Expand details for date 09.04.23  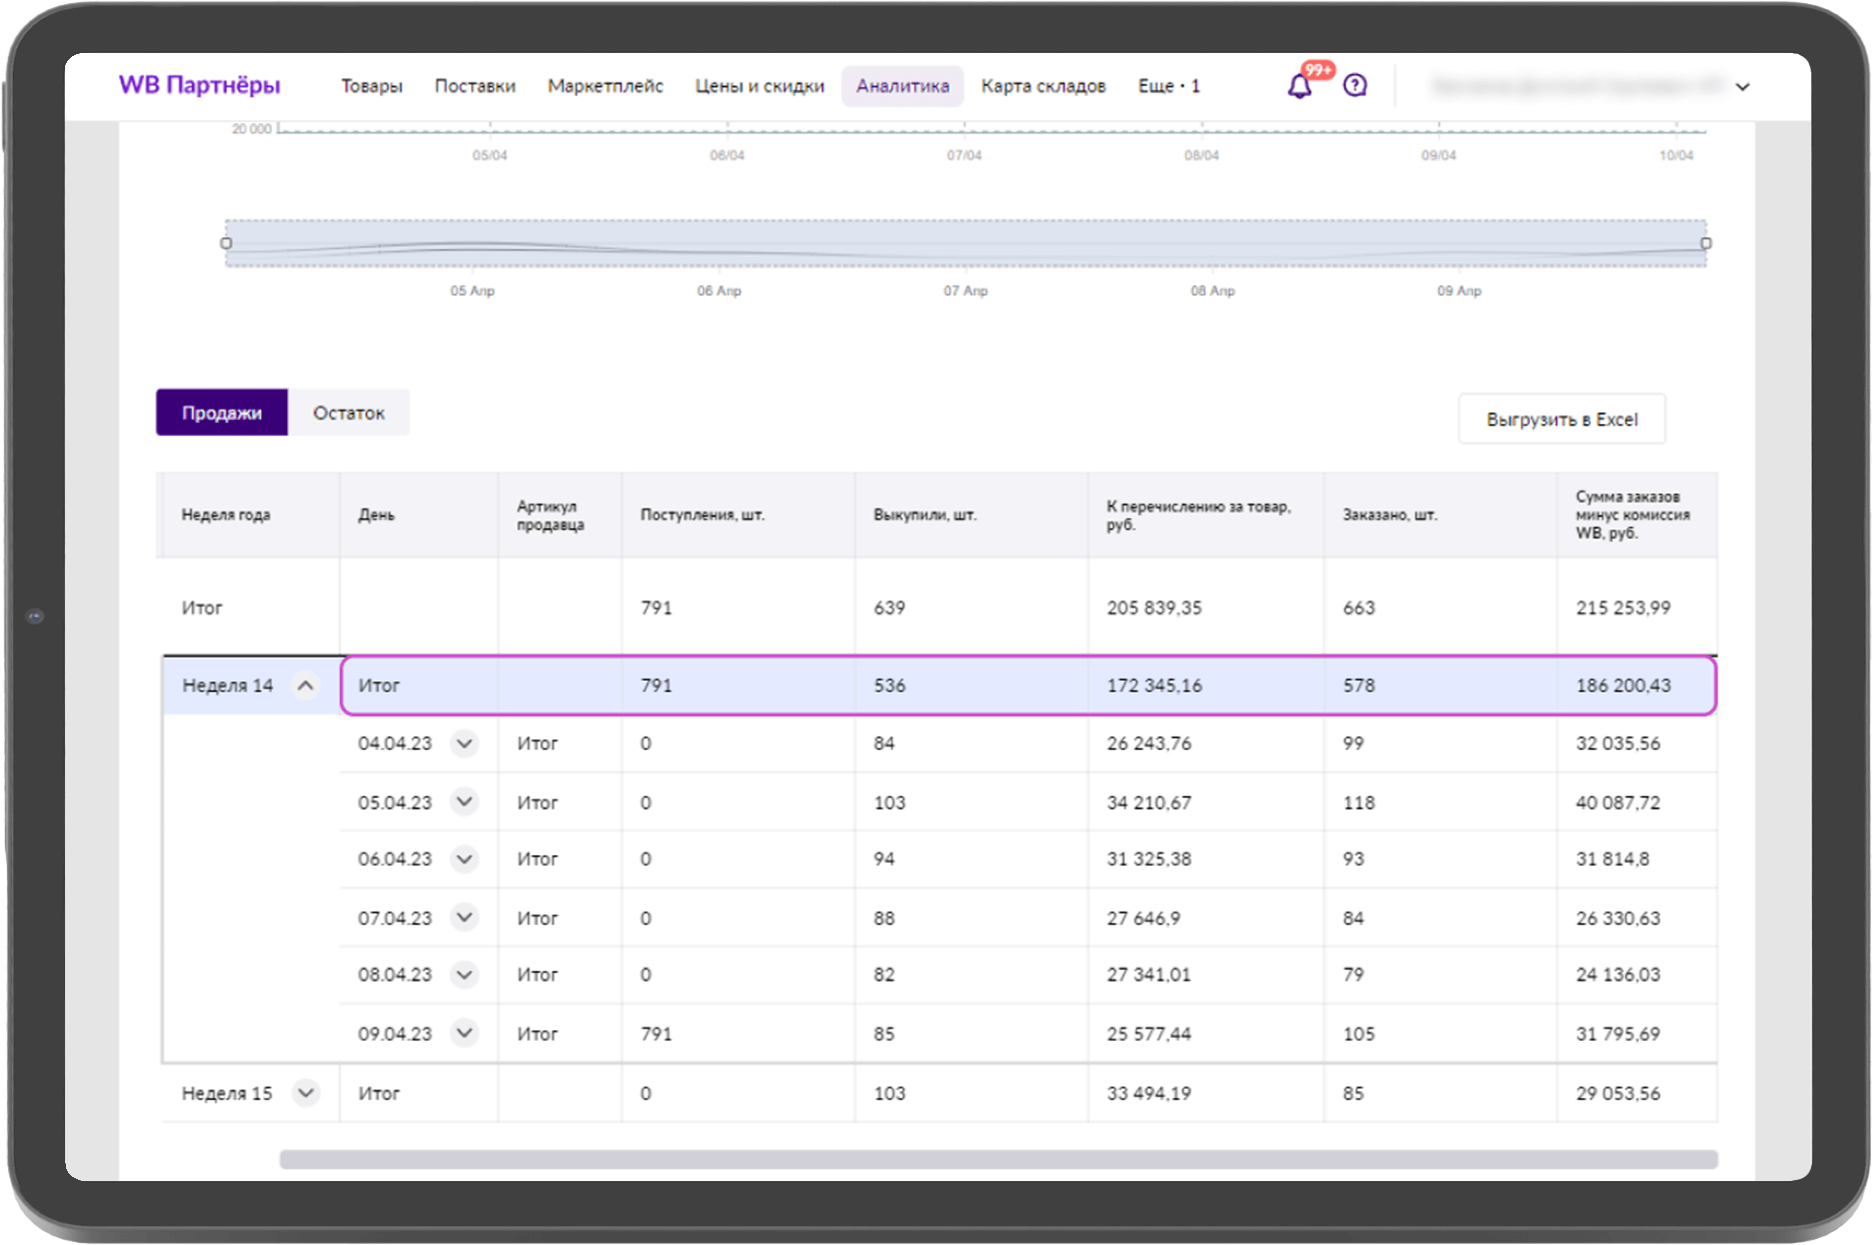pyautogui.click(x=463, y=1033)
